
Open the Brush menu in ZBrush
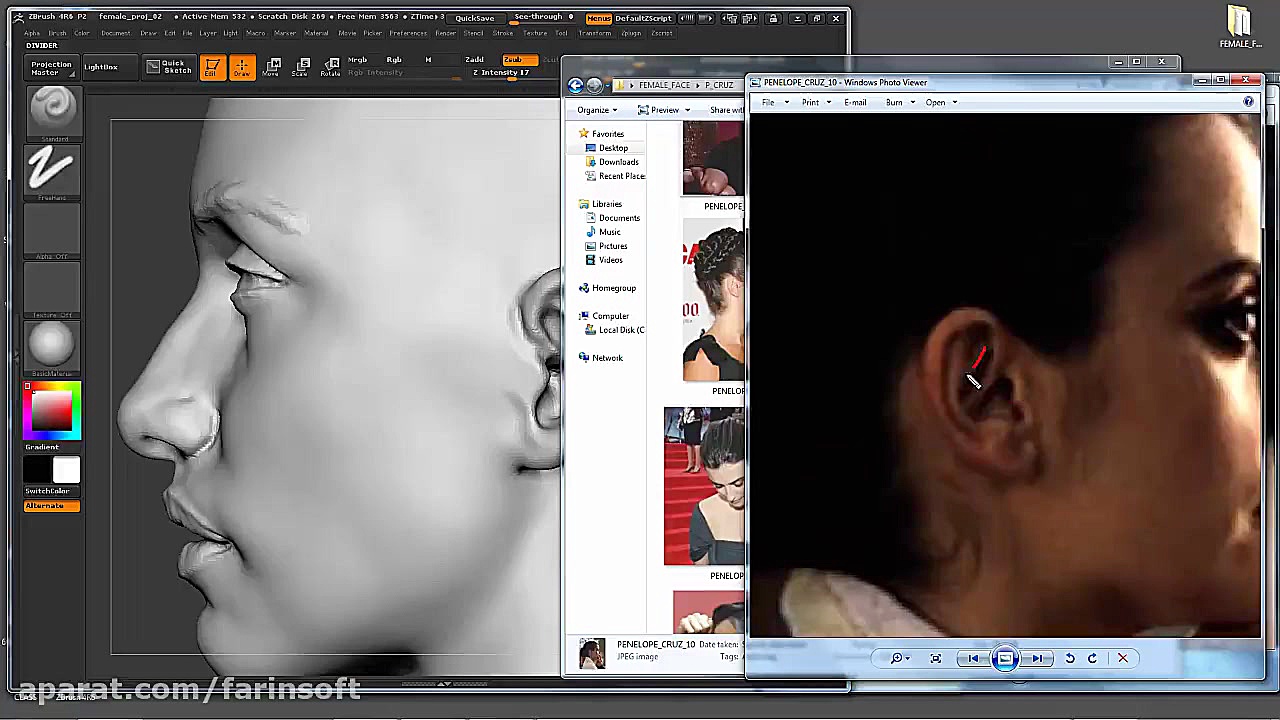pyautogui.click(x=57, y=33)
